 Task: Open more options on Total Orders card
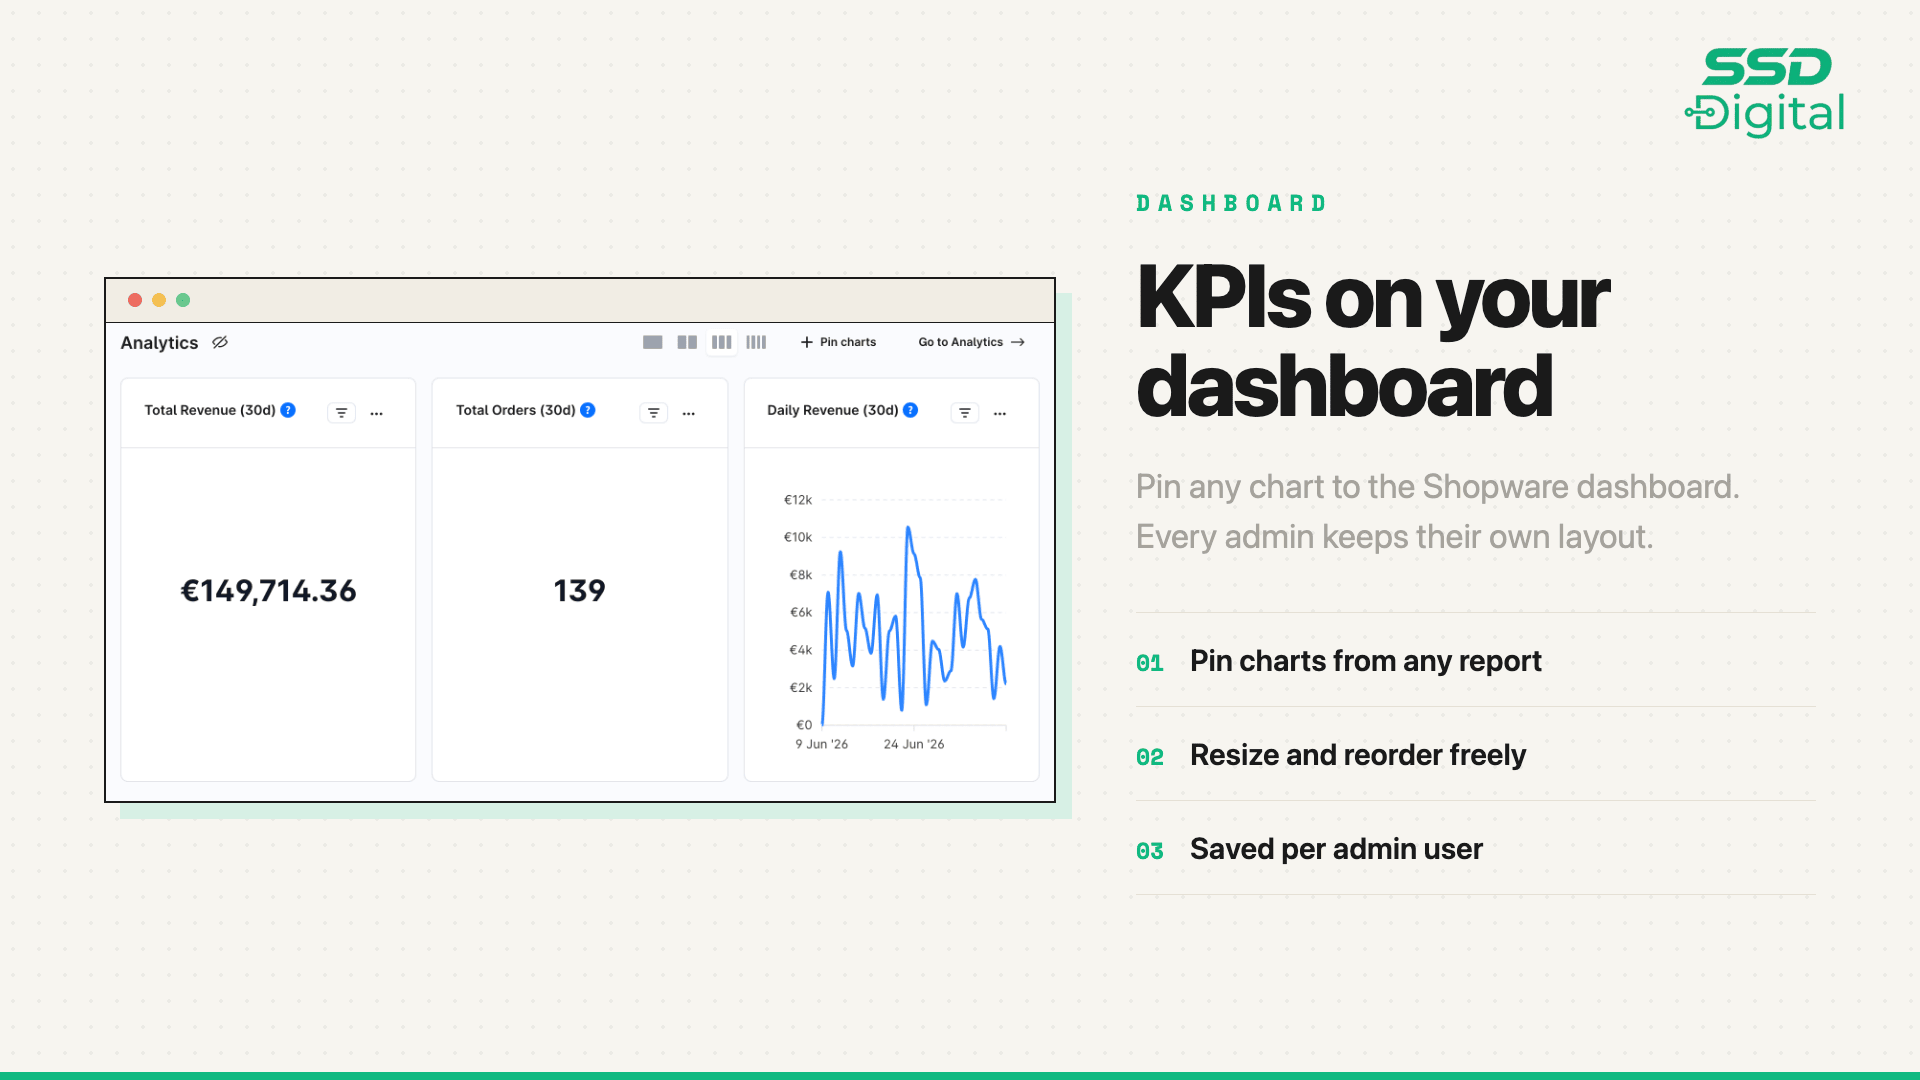[x=689, y=413]
